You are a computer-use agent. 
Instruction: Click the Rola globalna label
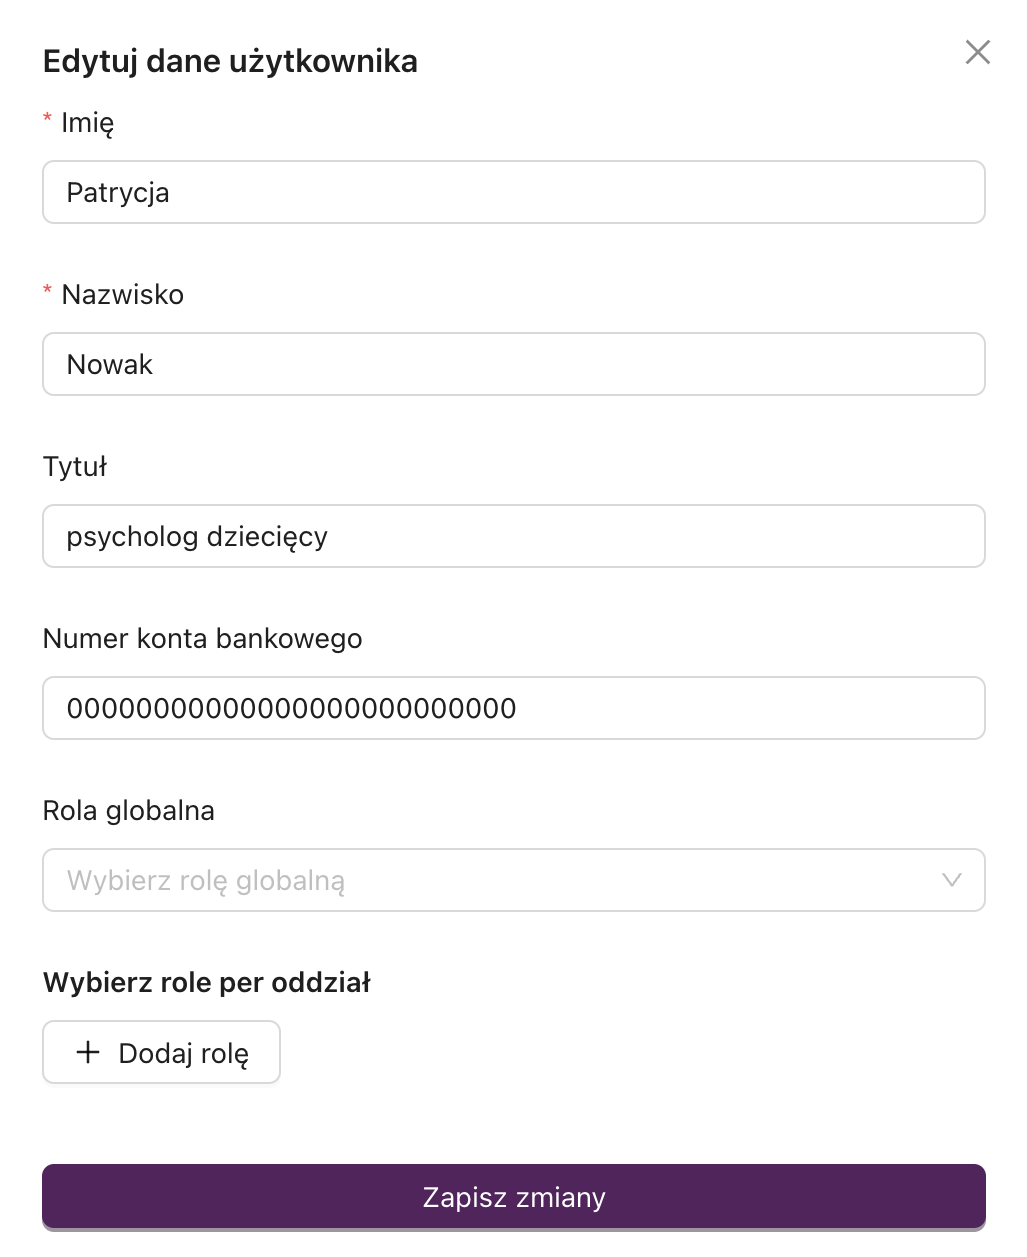click(128, 810)
